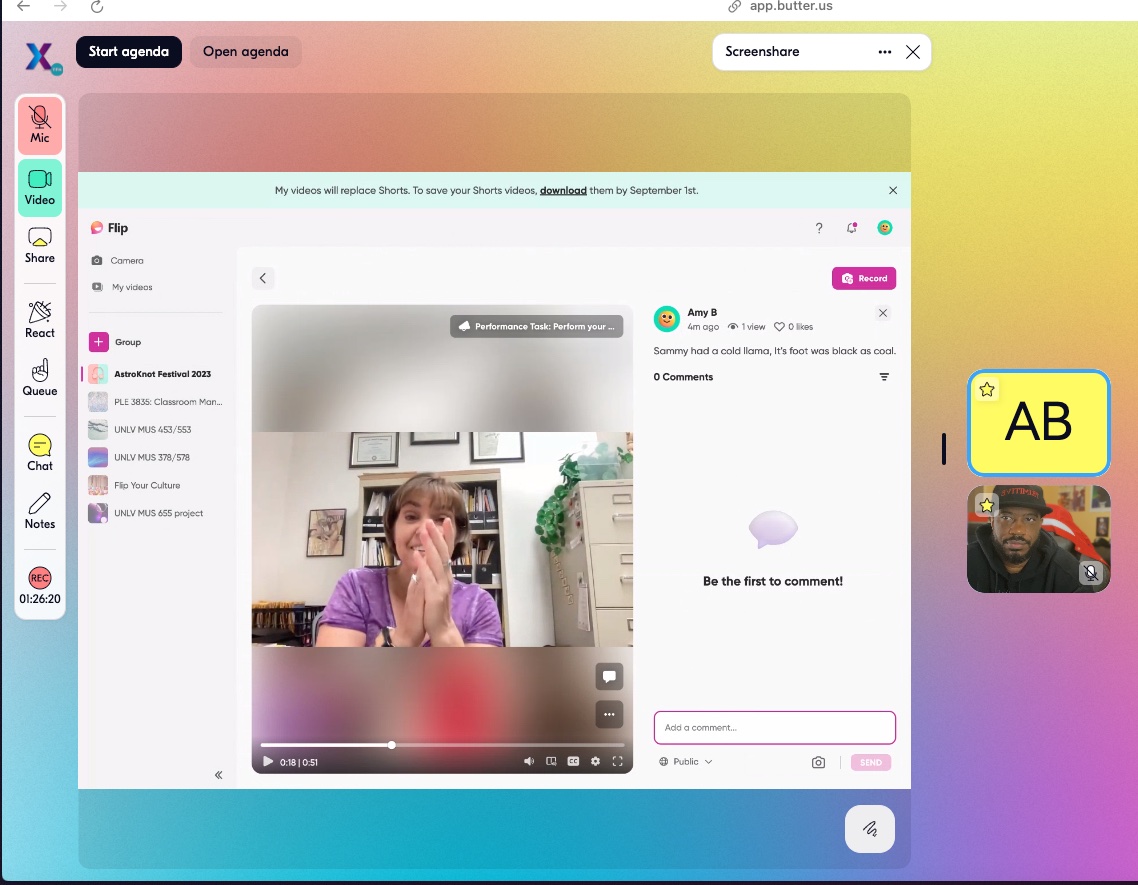Open Notes in the left sidebar
Viewport: 1138px width, 885px height.
point(39,512)
